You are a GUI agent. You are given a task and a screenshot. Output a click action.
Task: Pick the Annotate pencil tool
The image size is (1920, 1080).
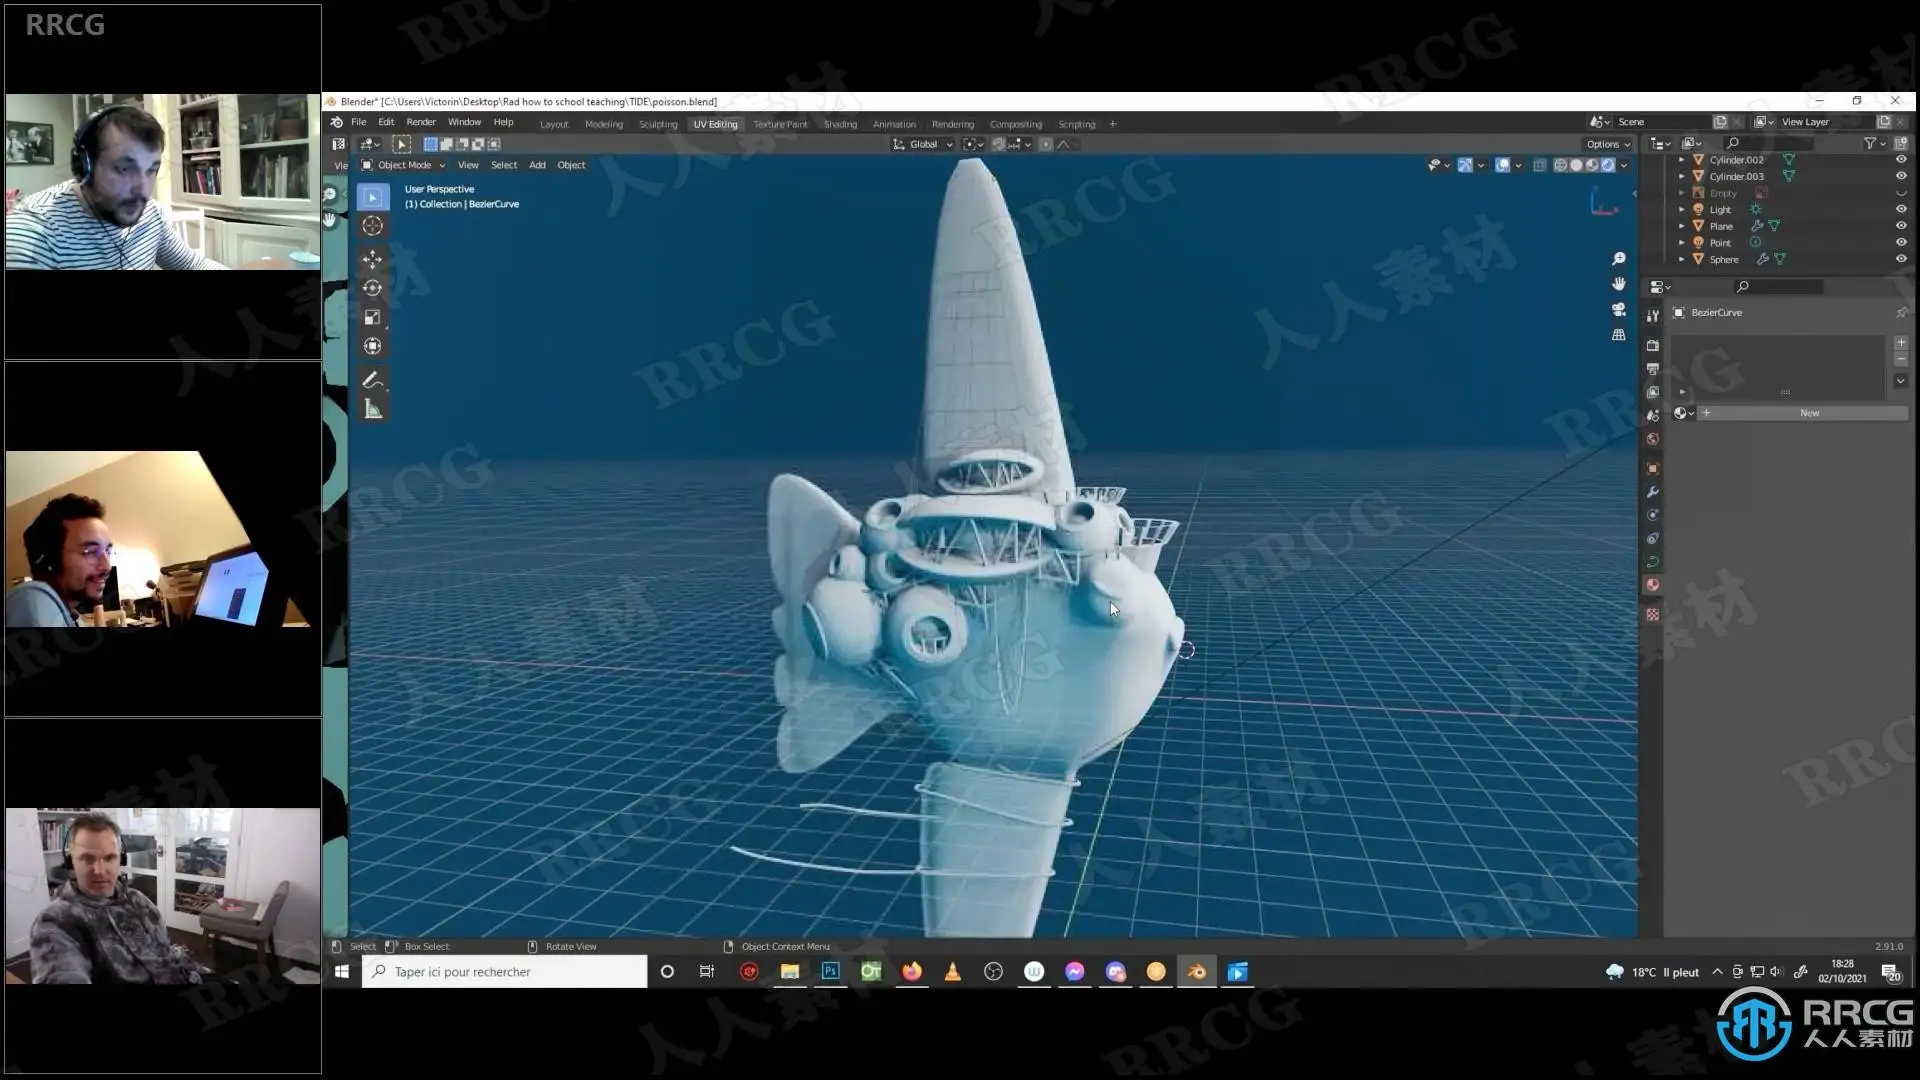(372, 380)
